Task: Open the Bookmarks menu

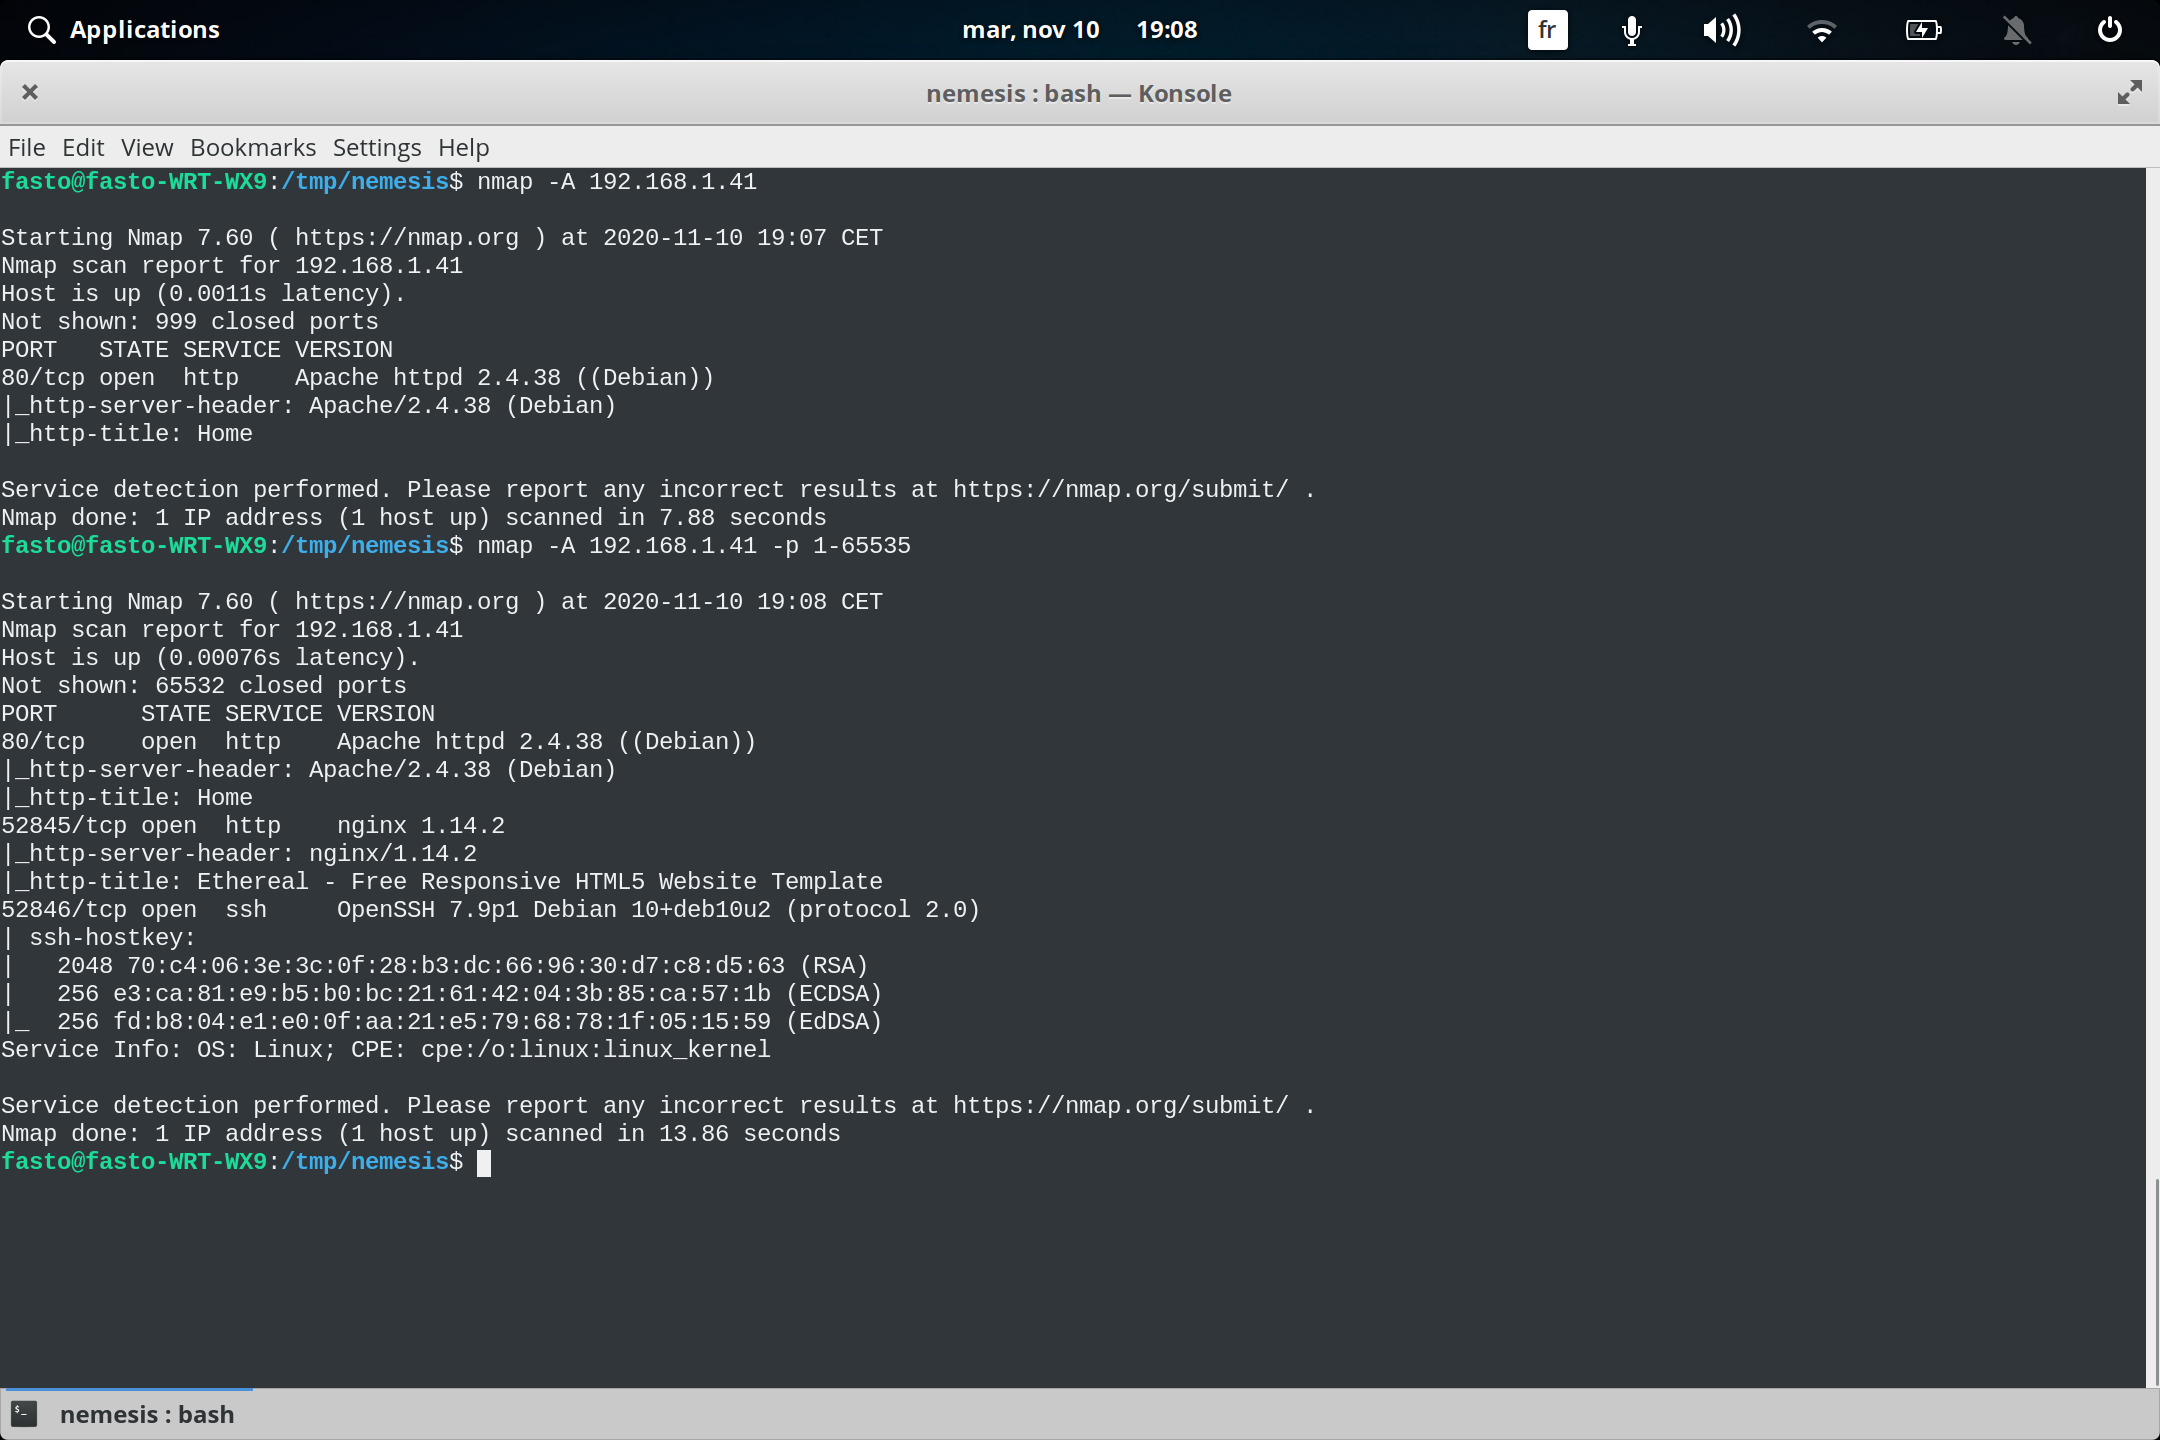Action: [x=252, y=147]
